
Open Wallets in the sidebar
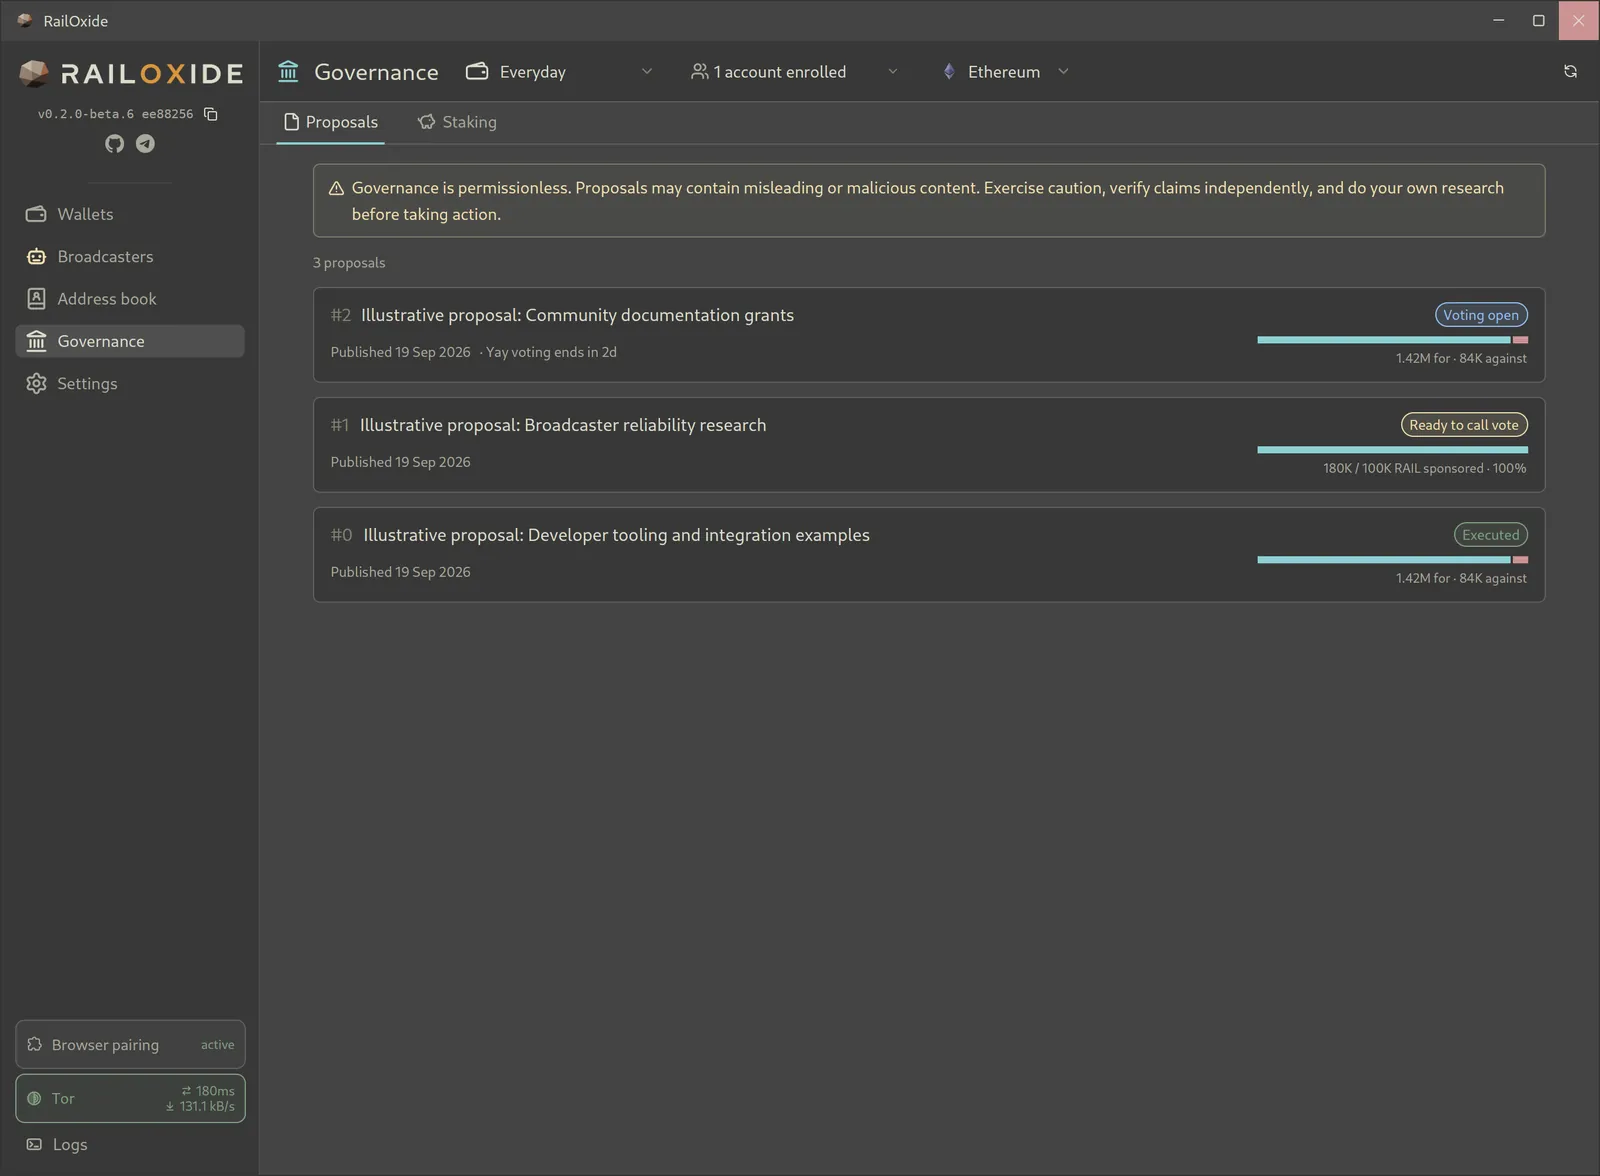[130, 214]
